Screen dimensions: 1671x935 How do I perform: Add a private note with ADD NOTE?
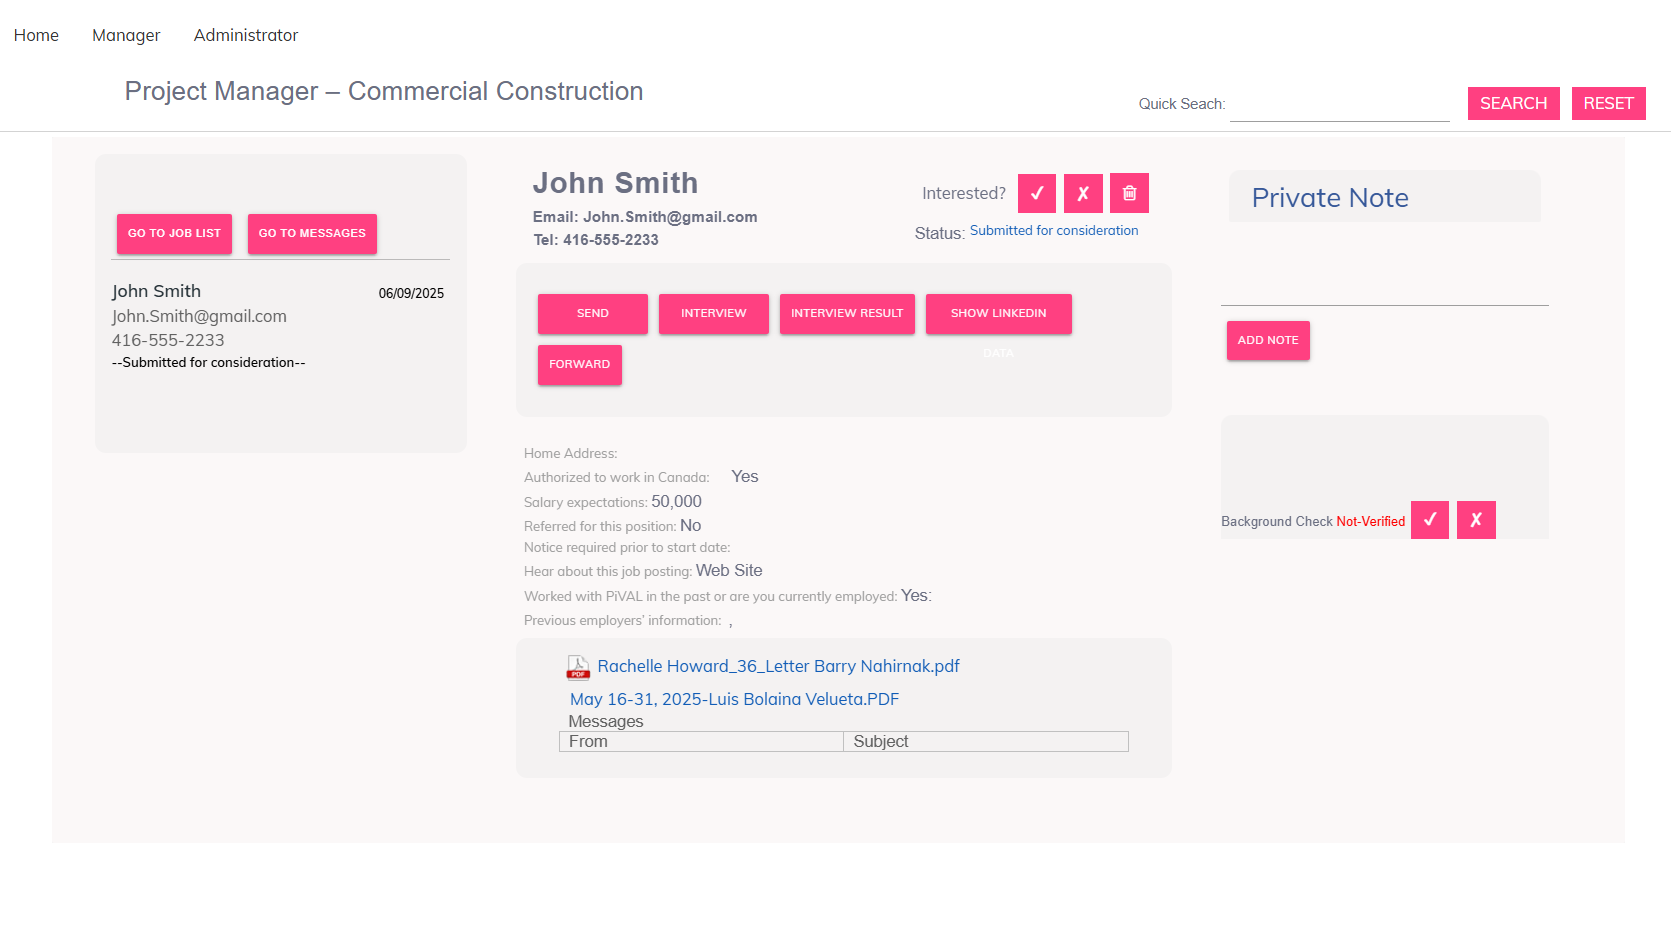[1267, 340]
